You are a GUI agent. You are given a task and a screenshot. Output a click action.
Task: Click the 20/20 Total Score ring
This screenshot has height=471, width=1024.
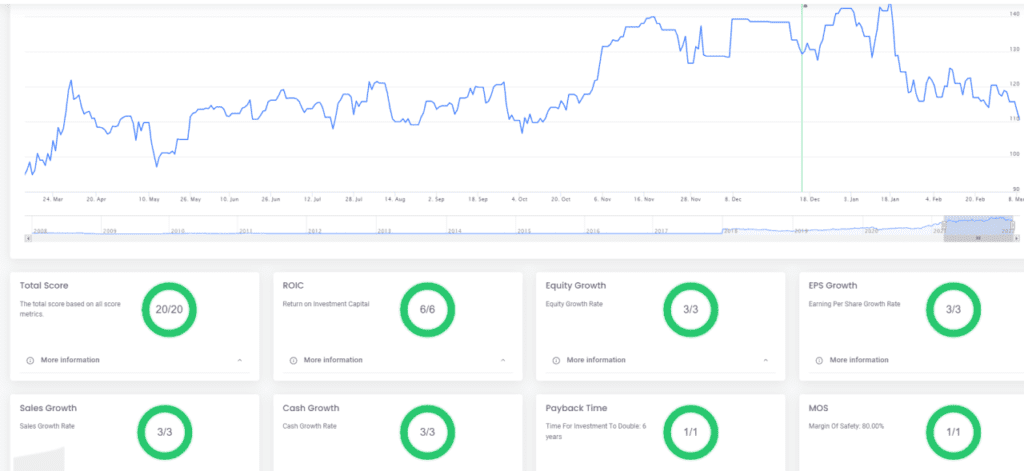click(x=169, y=310)
